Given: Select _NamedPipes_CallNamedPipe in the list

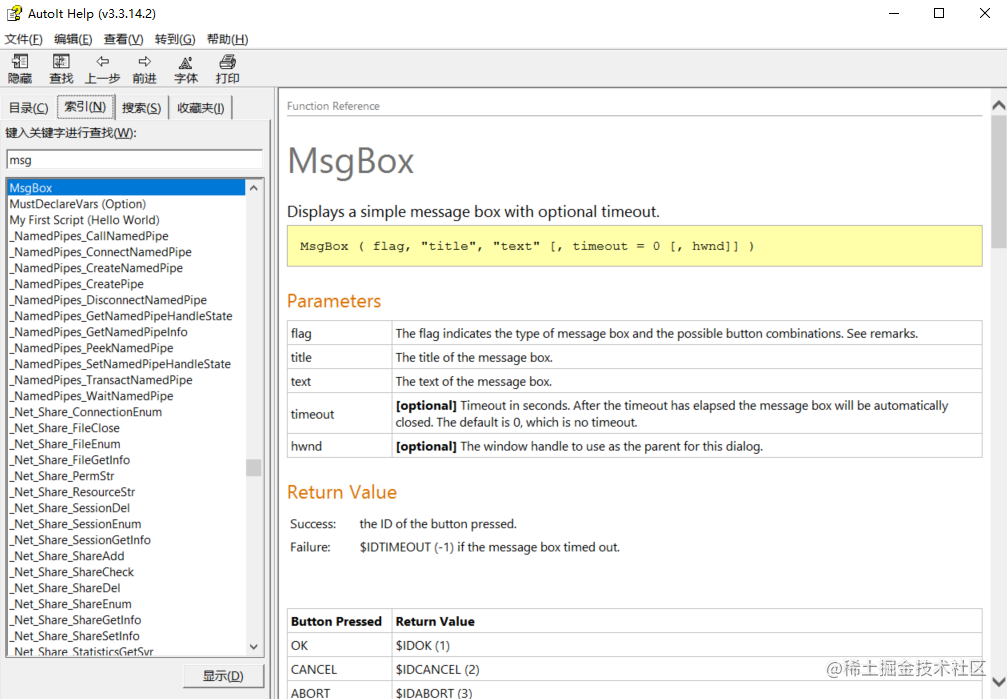Looking at the screenshot, I should pos(89,236).
